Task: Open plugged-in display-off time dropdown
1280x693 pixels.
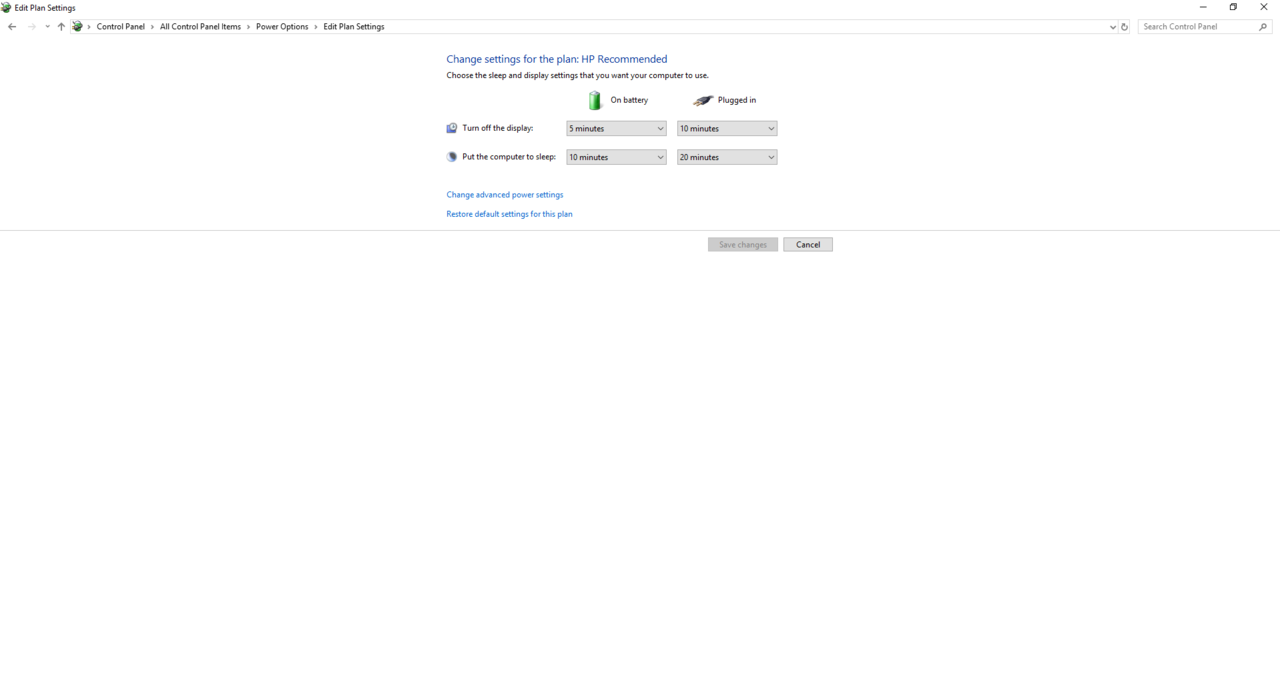Action: (x=727, y=128)
